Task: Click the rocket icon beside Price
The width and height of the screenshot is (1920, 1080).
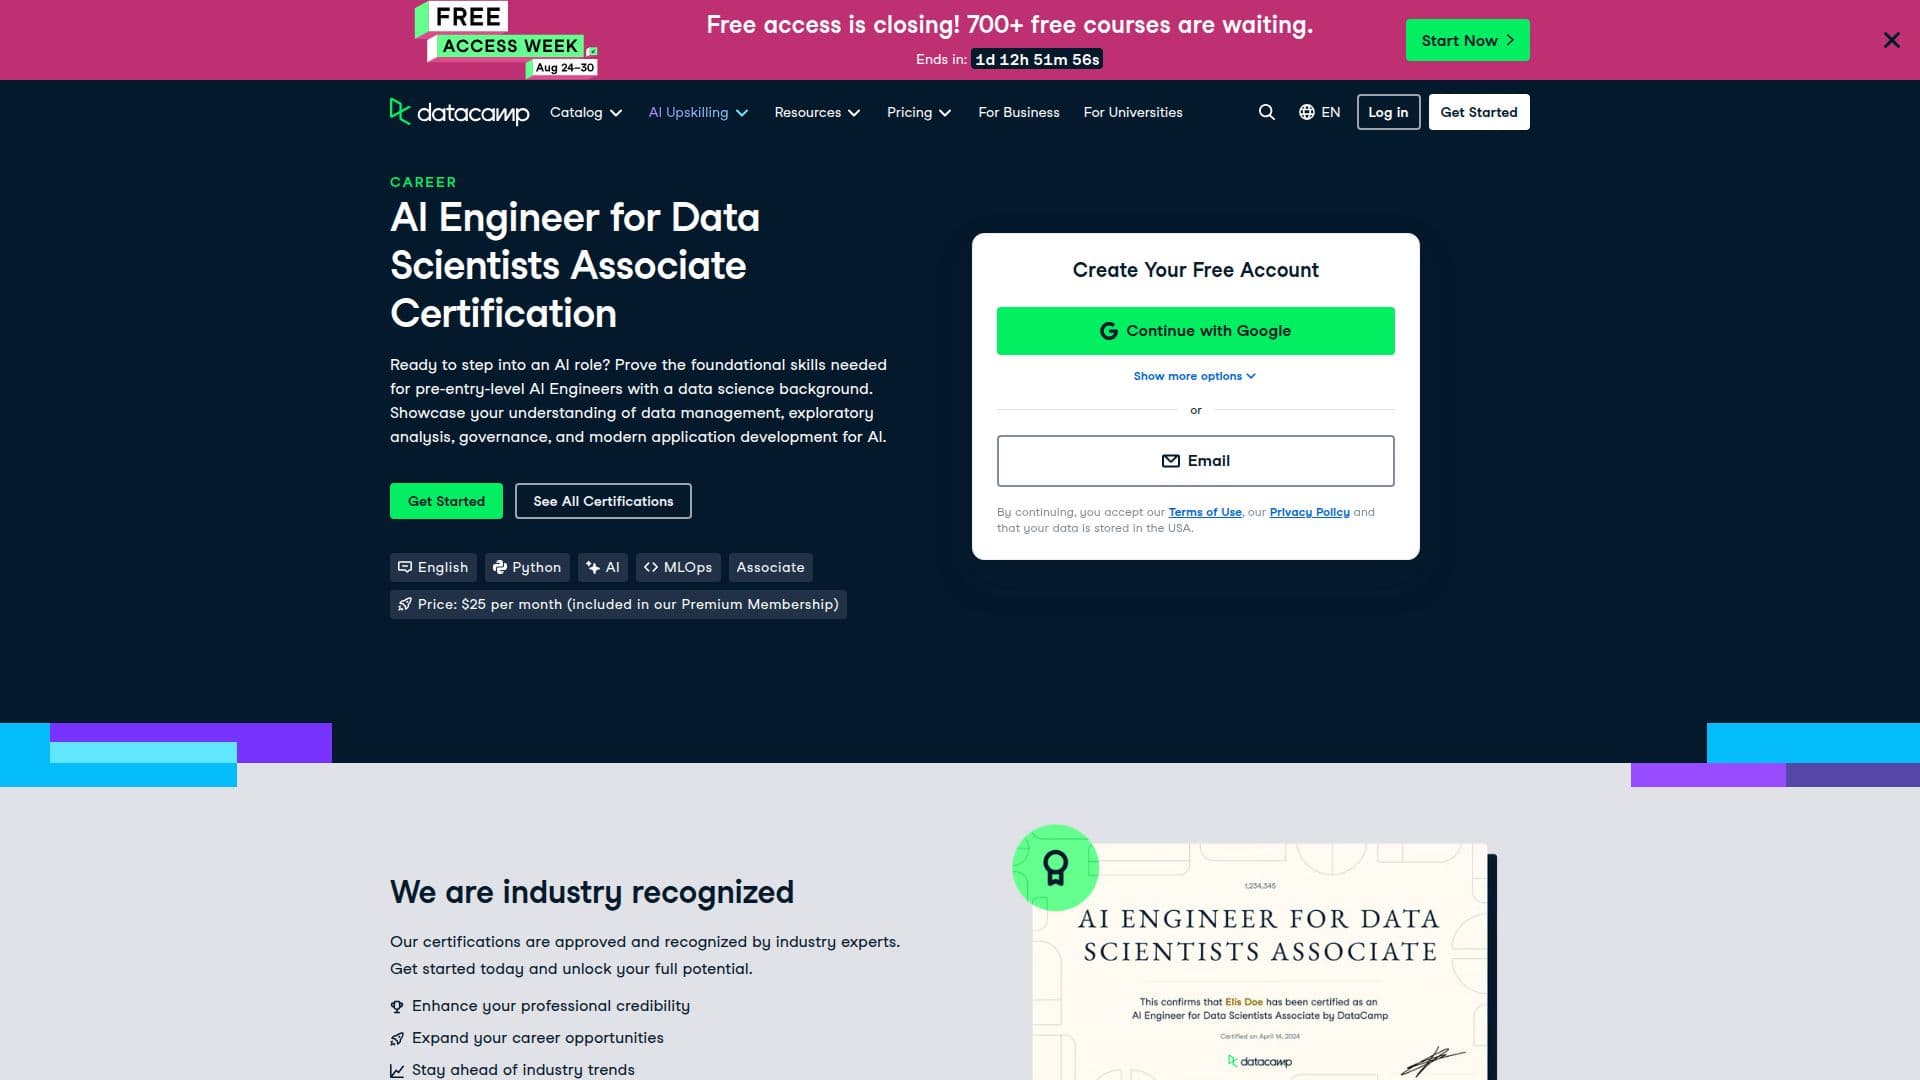Action: tap(405, 604)
